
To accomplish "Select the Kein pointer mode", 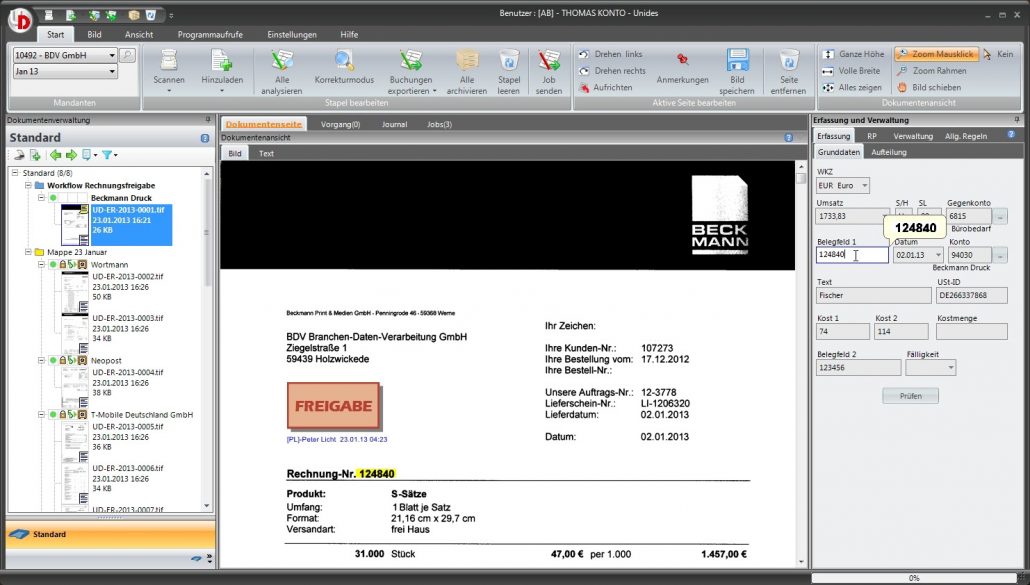I will (x=998, y=54).
